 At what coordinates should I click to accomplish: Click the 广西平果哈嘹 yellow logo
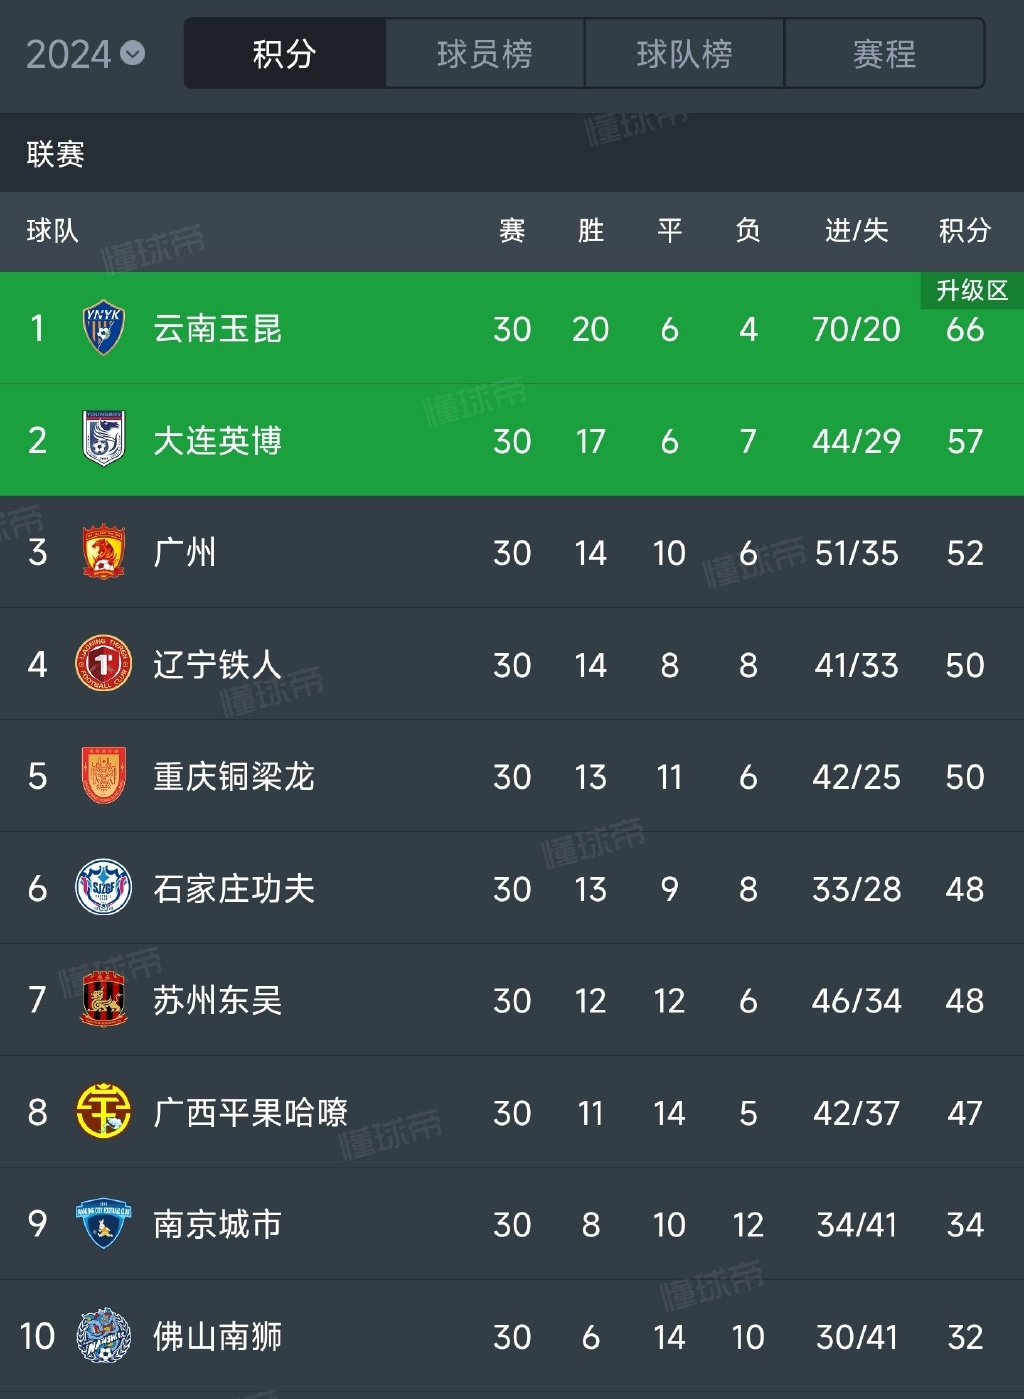103,1112
